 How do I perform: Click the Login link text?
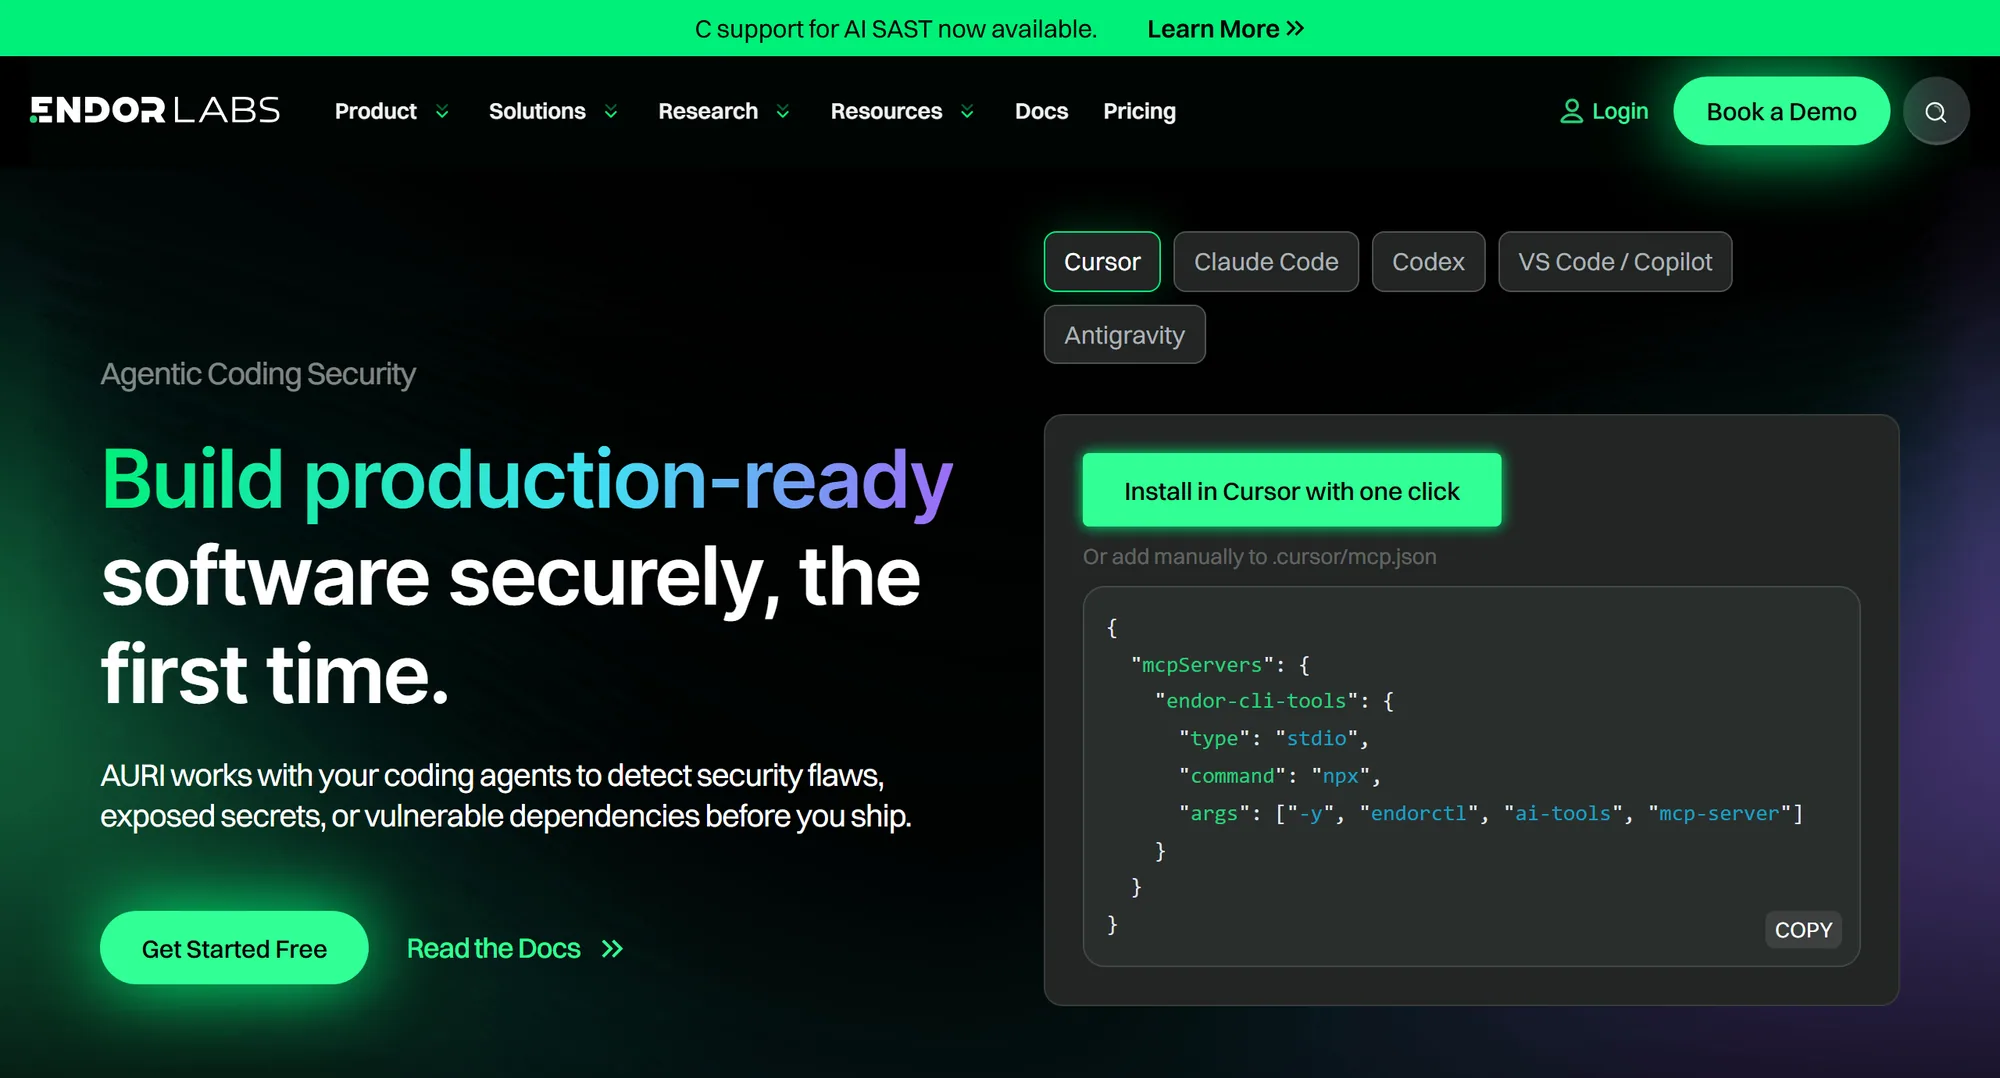click(x=1620, y=111)
